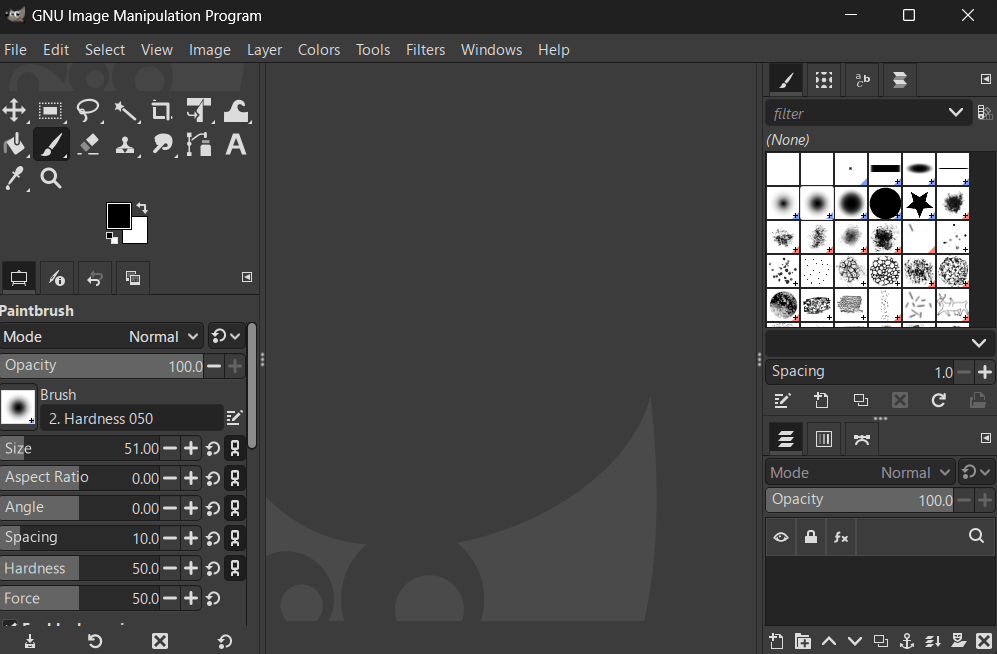The image size is (997, 654).
Task: Swap foreground and background colors
Action: pos(142,208)
